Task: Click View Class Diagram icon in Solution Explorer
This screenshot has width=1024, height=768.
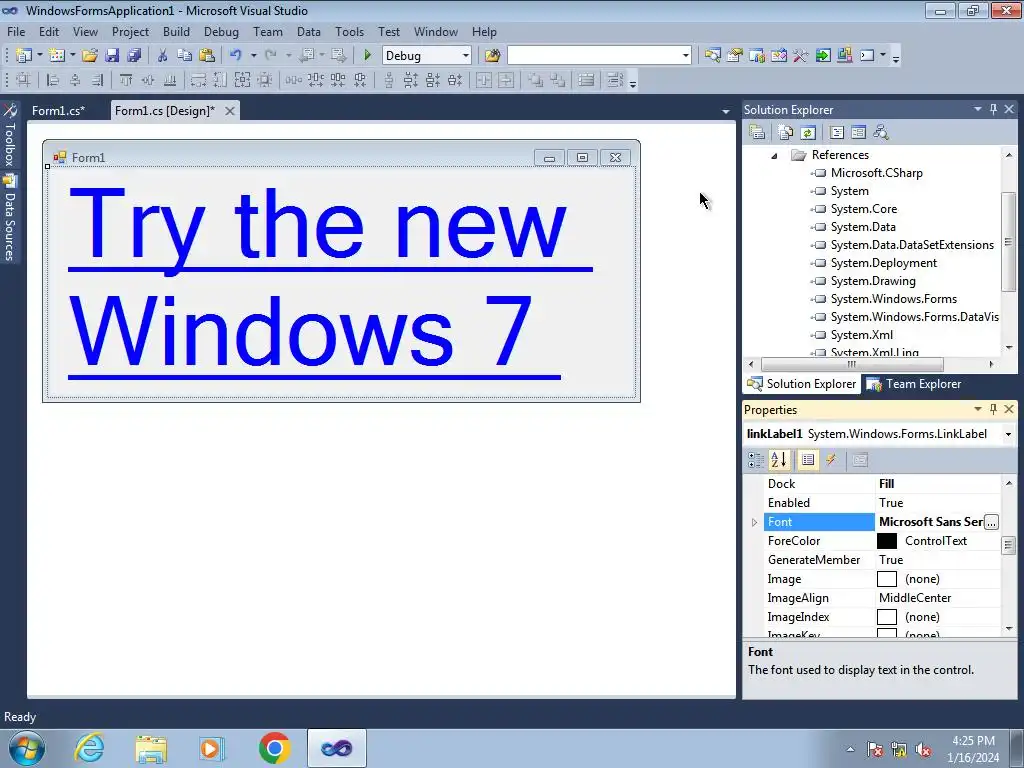Action: 881,133
